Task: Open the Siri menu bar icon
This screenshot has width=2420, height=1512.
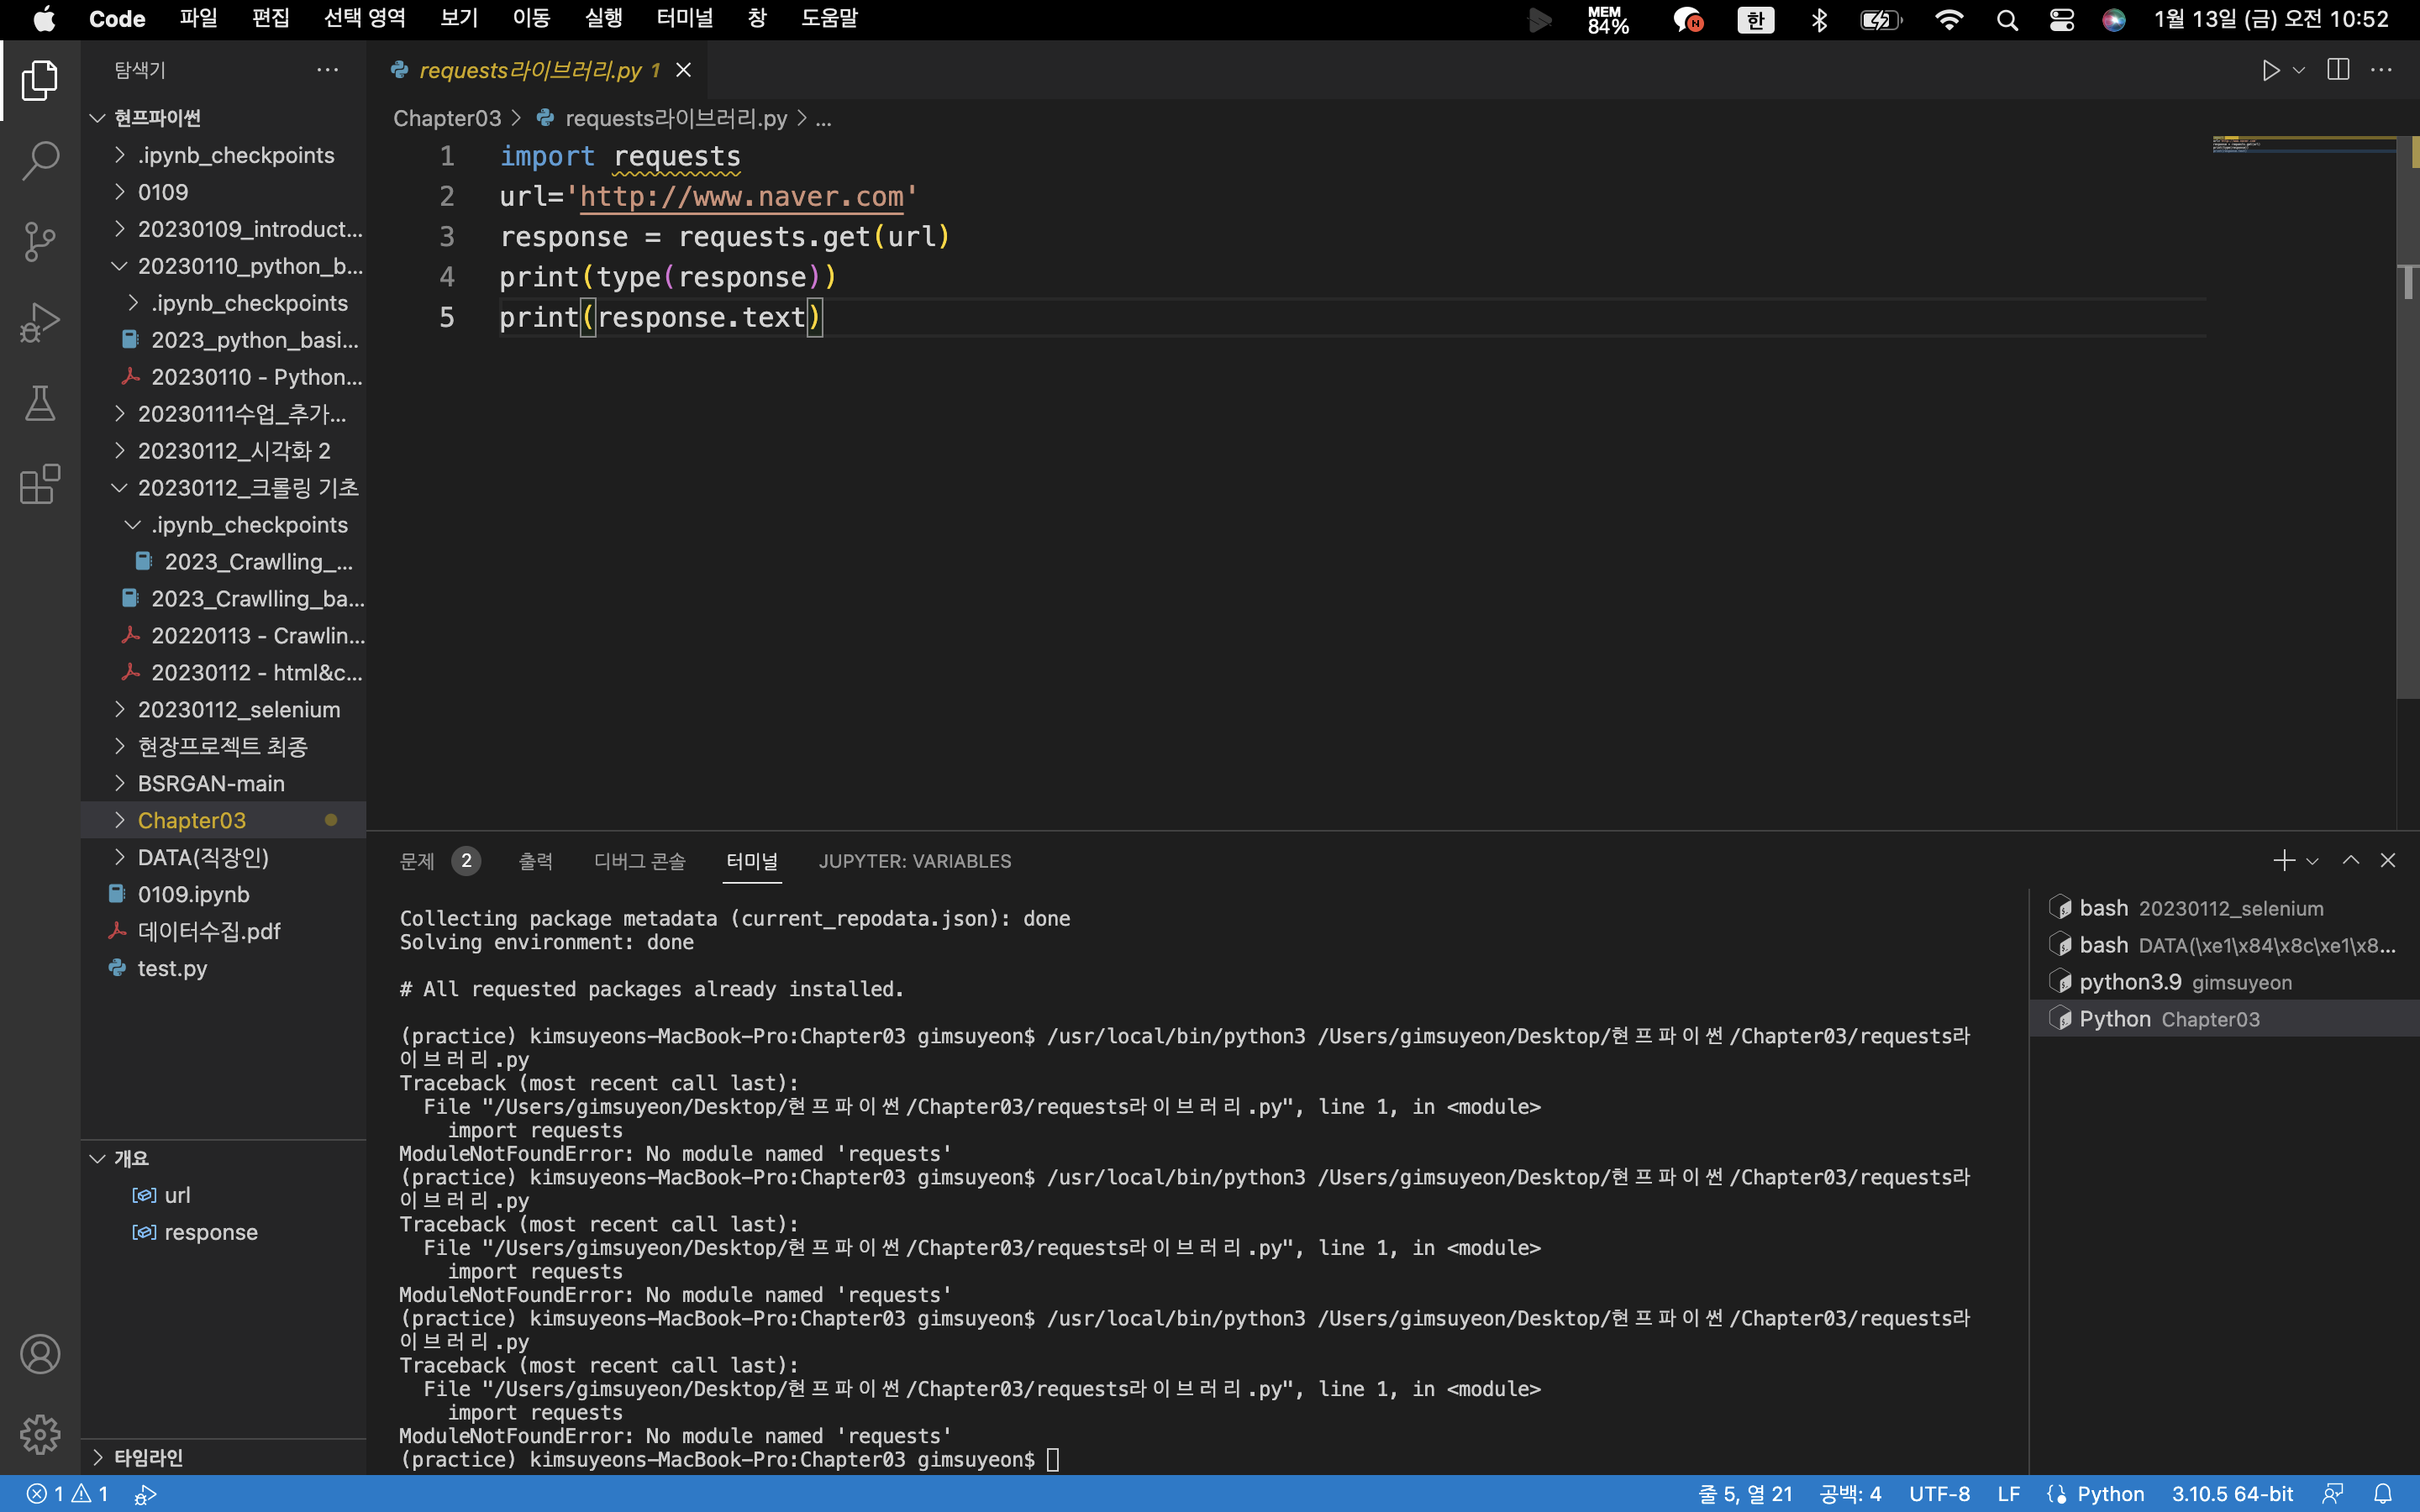Action: [2114, 20]
